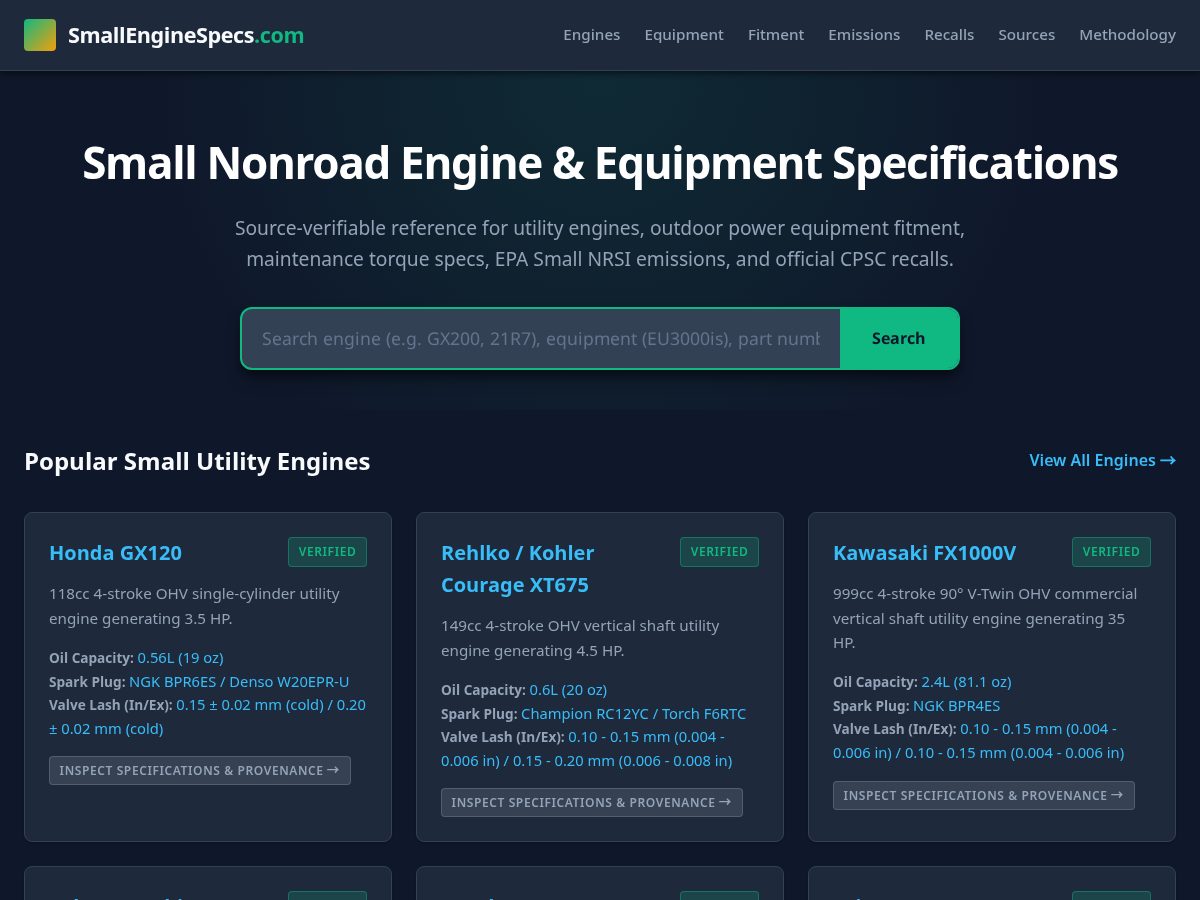The image size is (1200, 900).
Task: Open the Kawasaki FX1000V title link
Action: pos(924,553)
